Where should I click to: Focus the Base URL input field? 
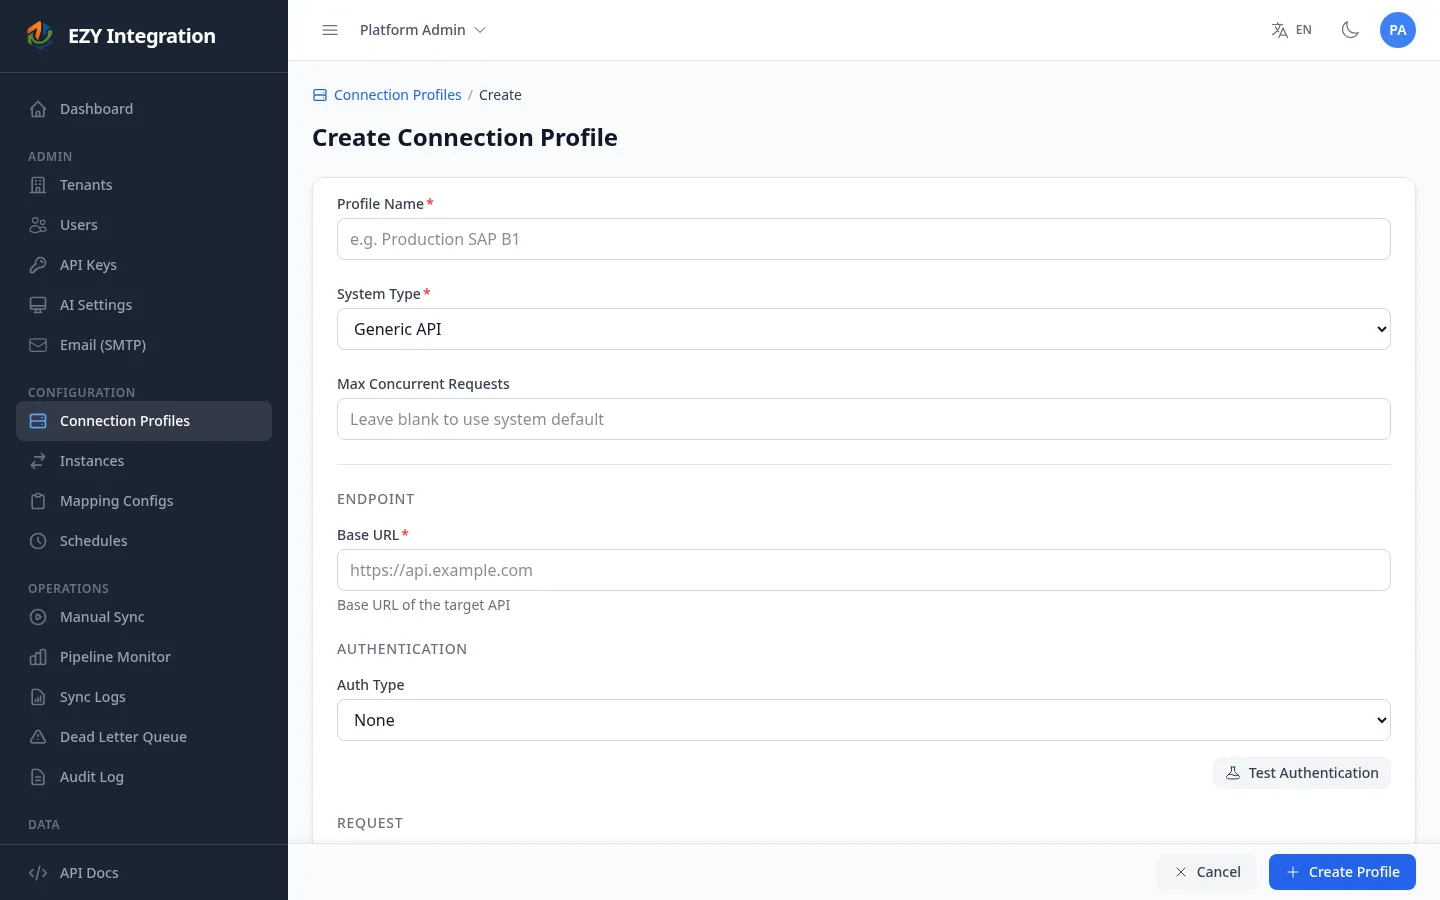tap(864, 570)
